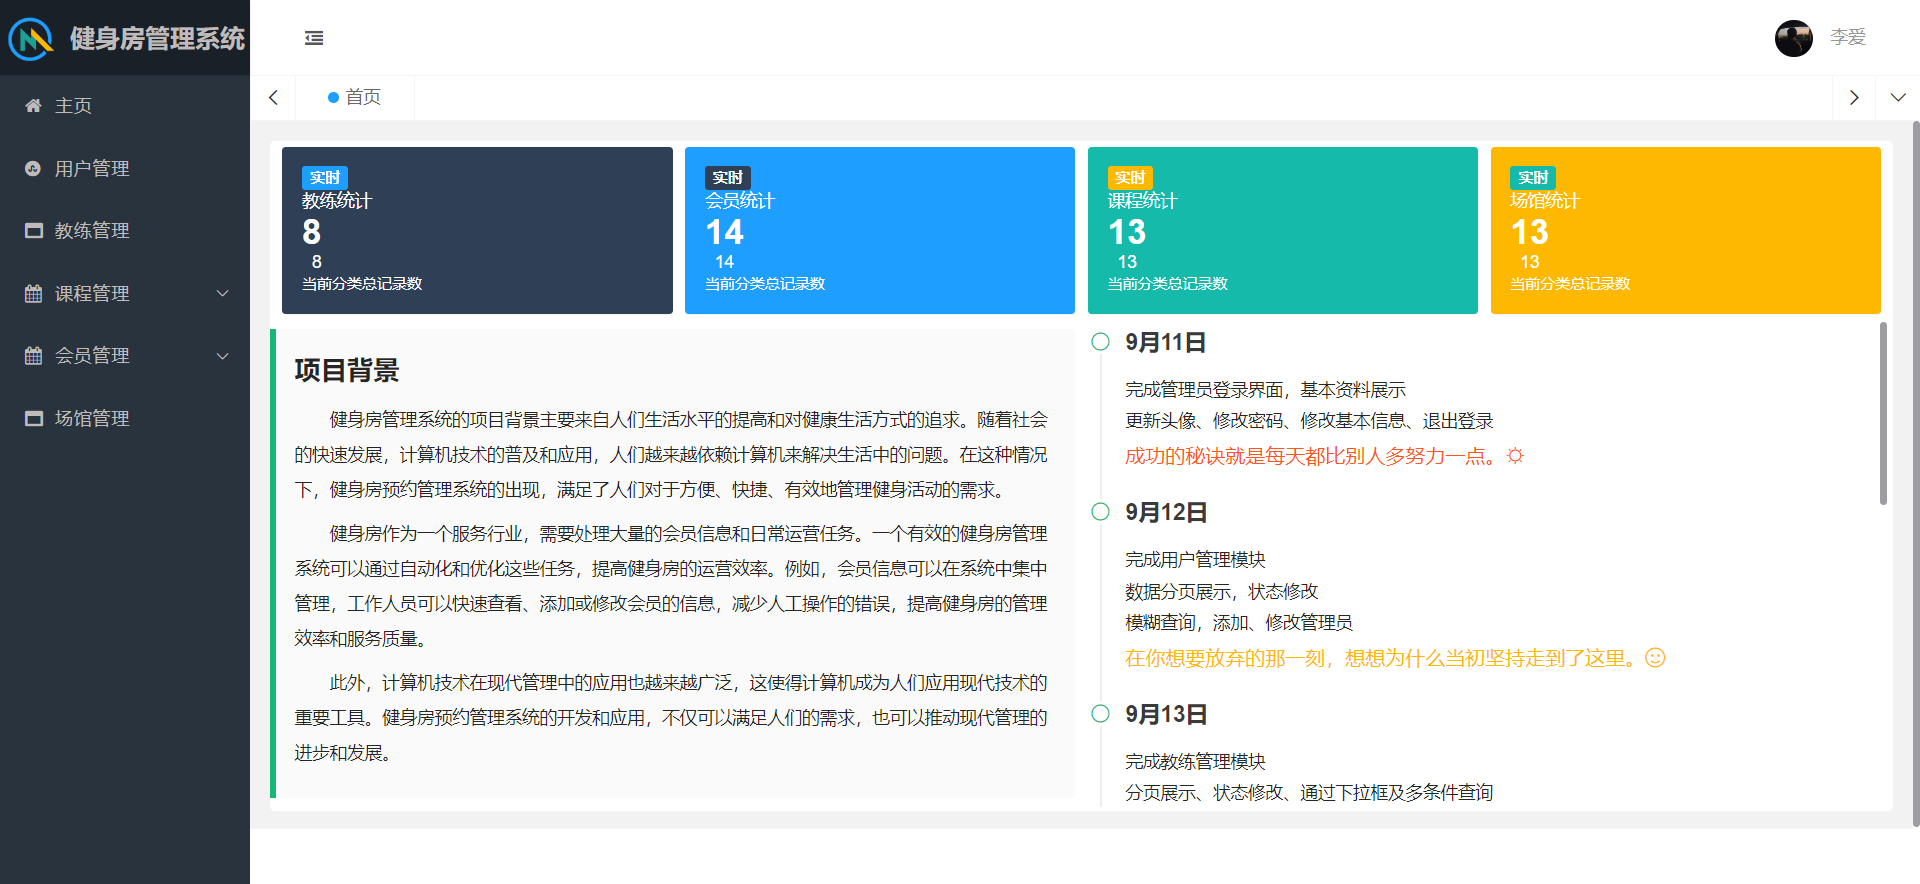1920x884 pixels.
Task: Click the 9月12日 timeline circle marker
Action: pos(1100,512)
